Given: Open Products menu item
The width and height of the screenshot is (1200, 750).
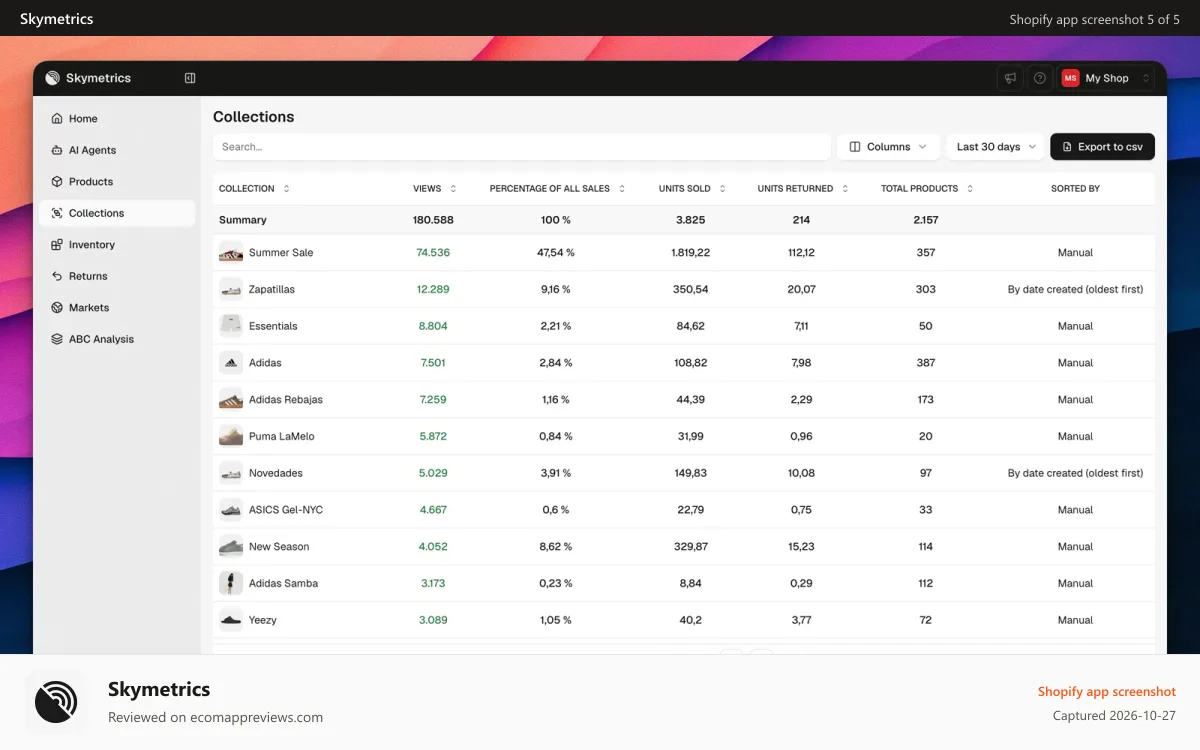Looking at the screenshot, I should coord(117,182).
